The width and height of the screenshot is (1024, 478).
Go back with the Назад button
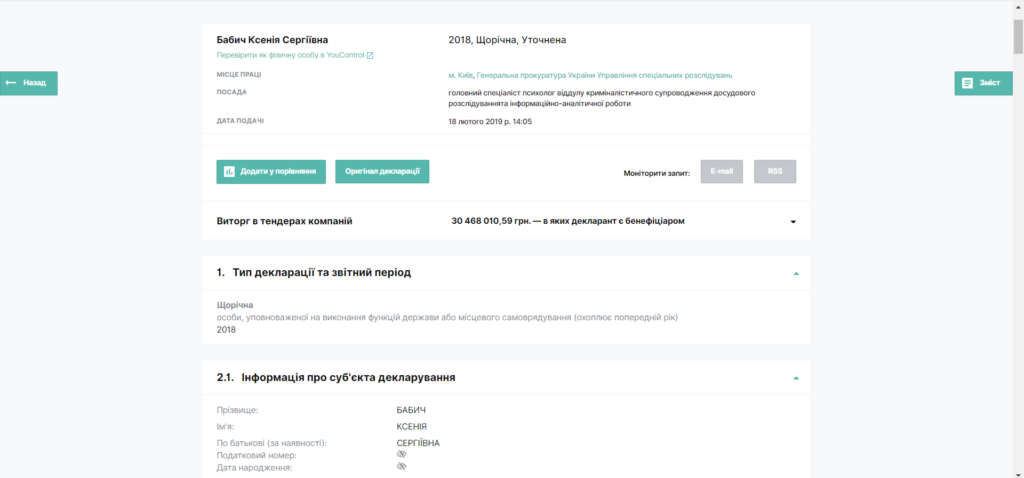tap(29, 83)
